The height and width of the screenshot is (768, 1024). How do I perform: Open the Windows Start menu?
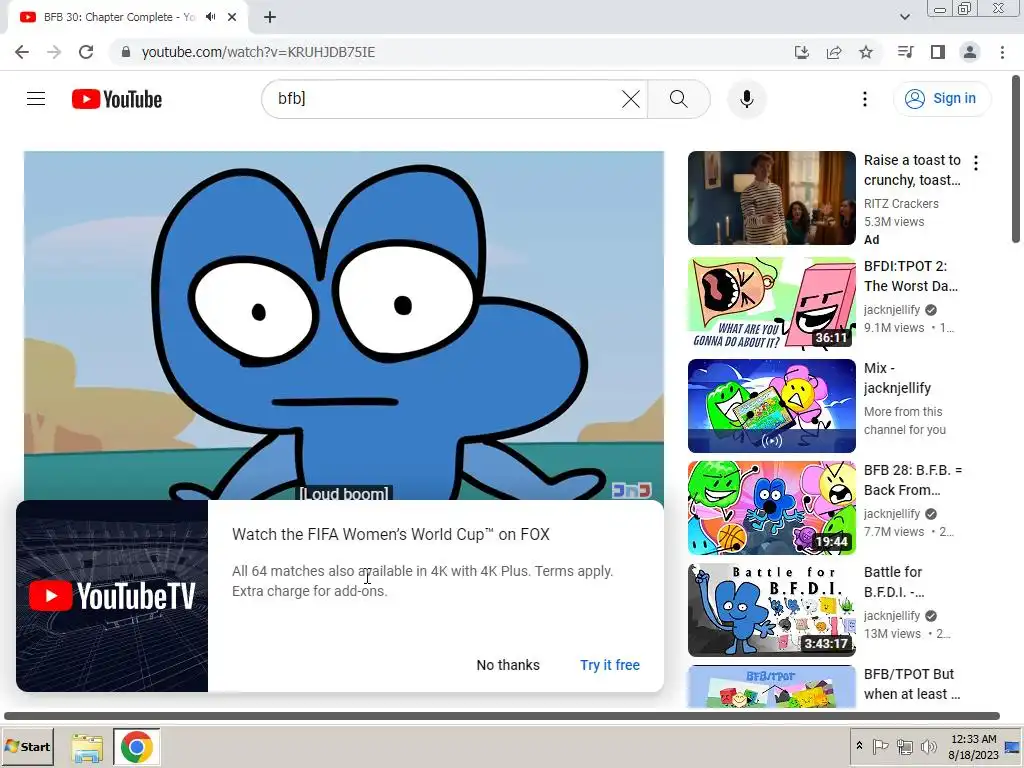point(27,746)
